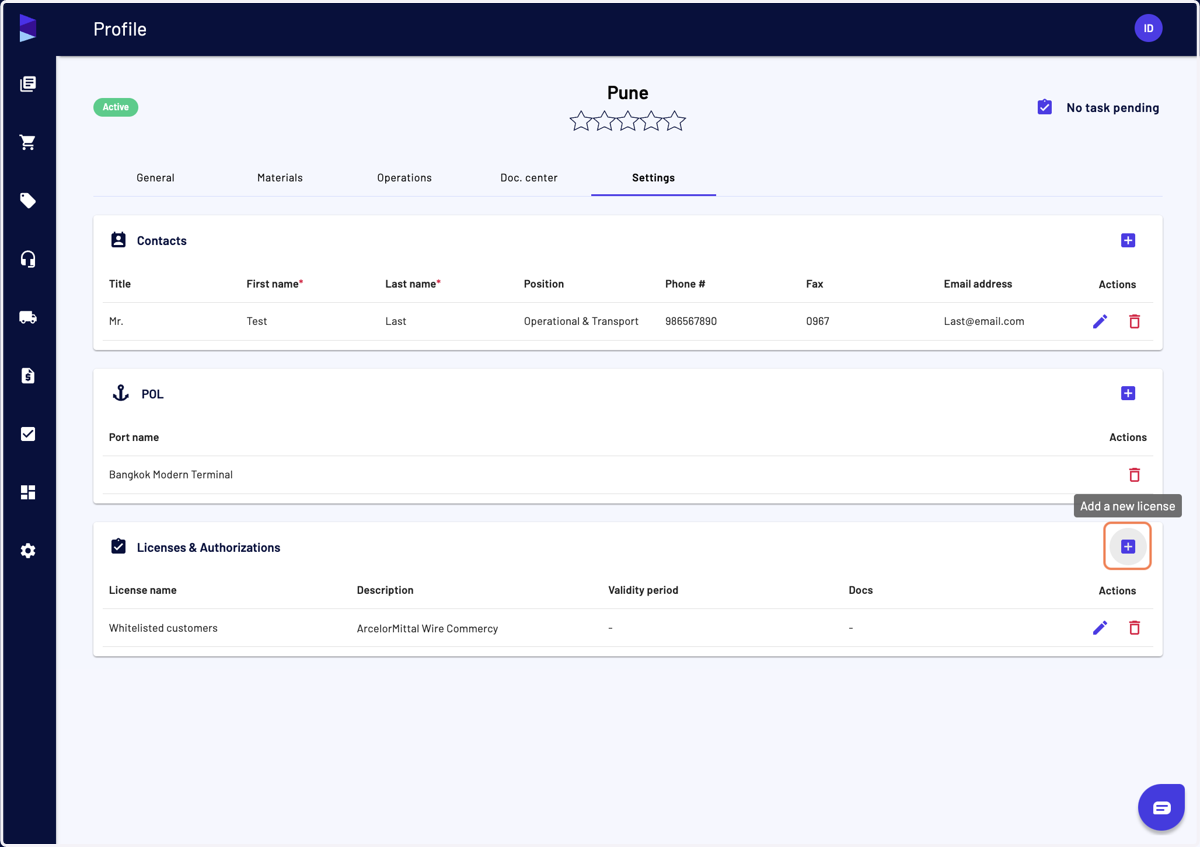Click the No task pending check icon
Viewport: 1200px width, 847px height.
tap(1044, 107)
